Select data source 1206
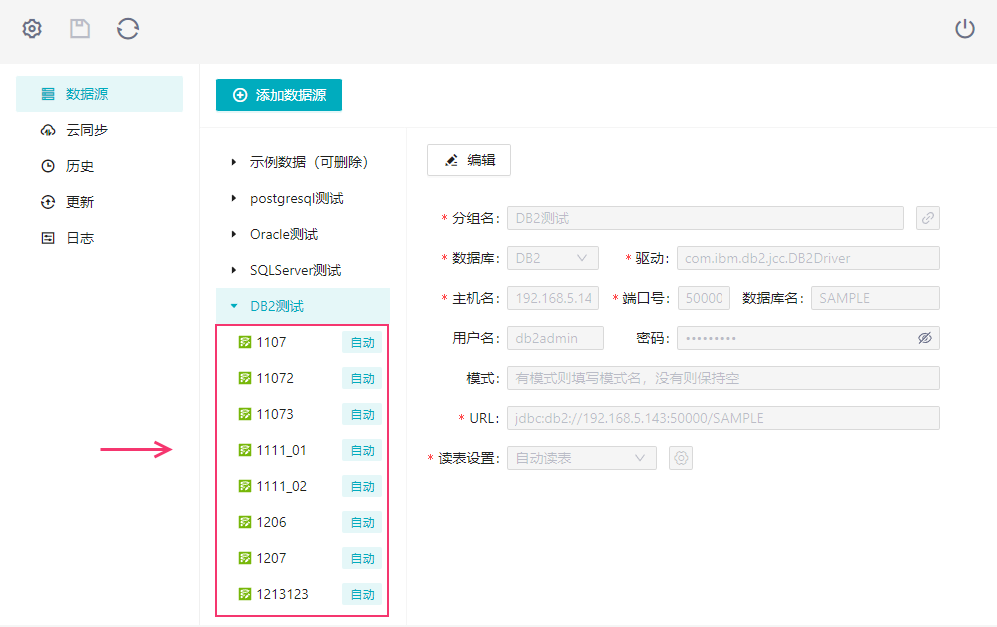The image size is (997, 627). pyautogui.click(x=272, y=522)
